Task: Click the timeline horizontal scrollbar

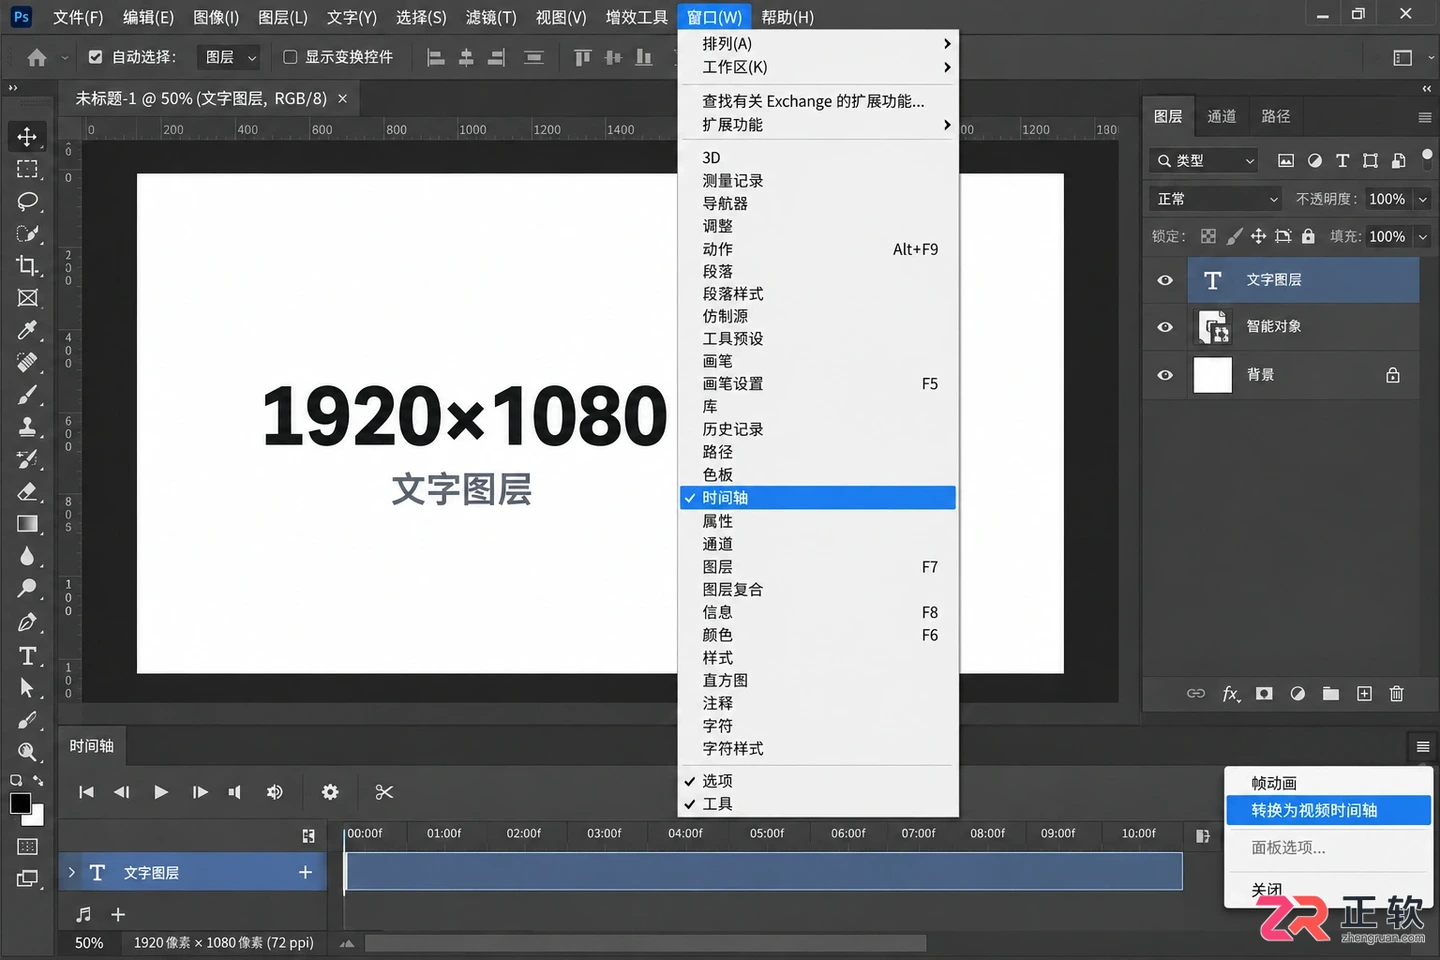Action: [645, 943]
